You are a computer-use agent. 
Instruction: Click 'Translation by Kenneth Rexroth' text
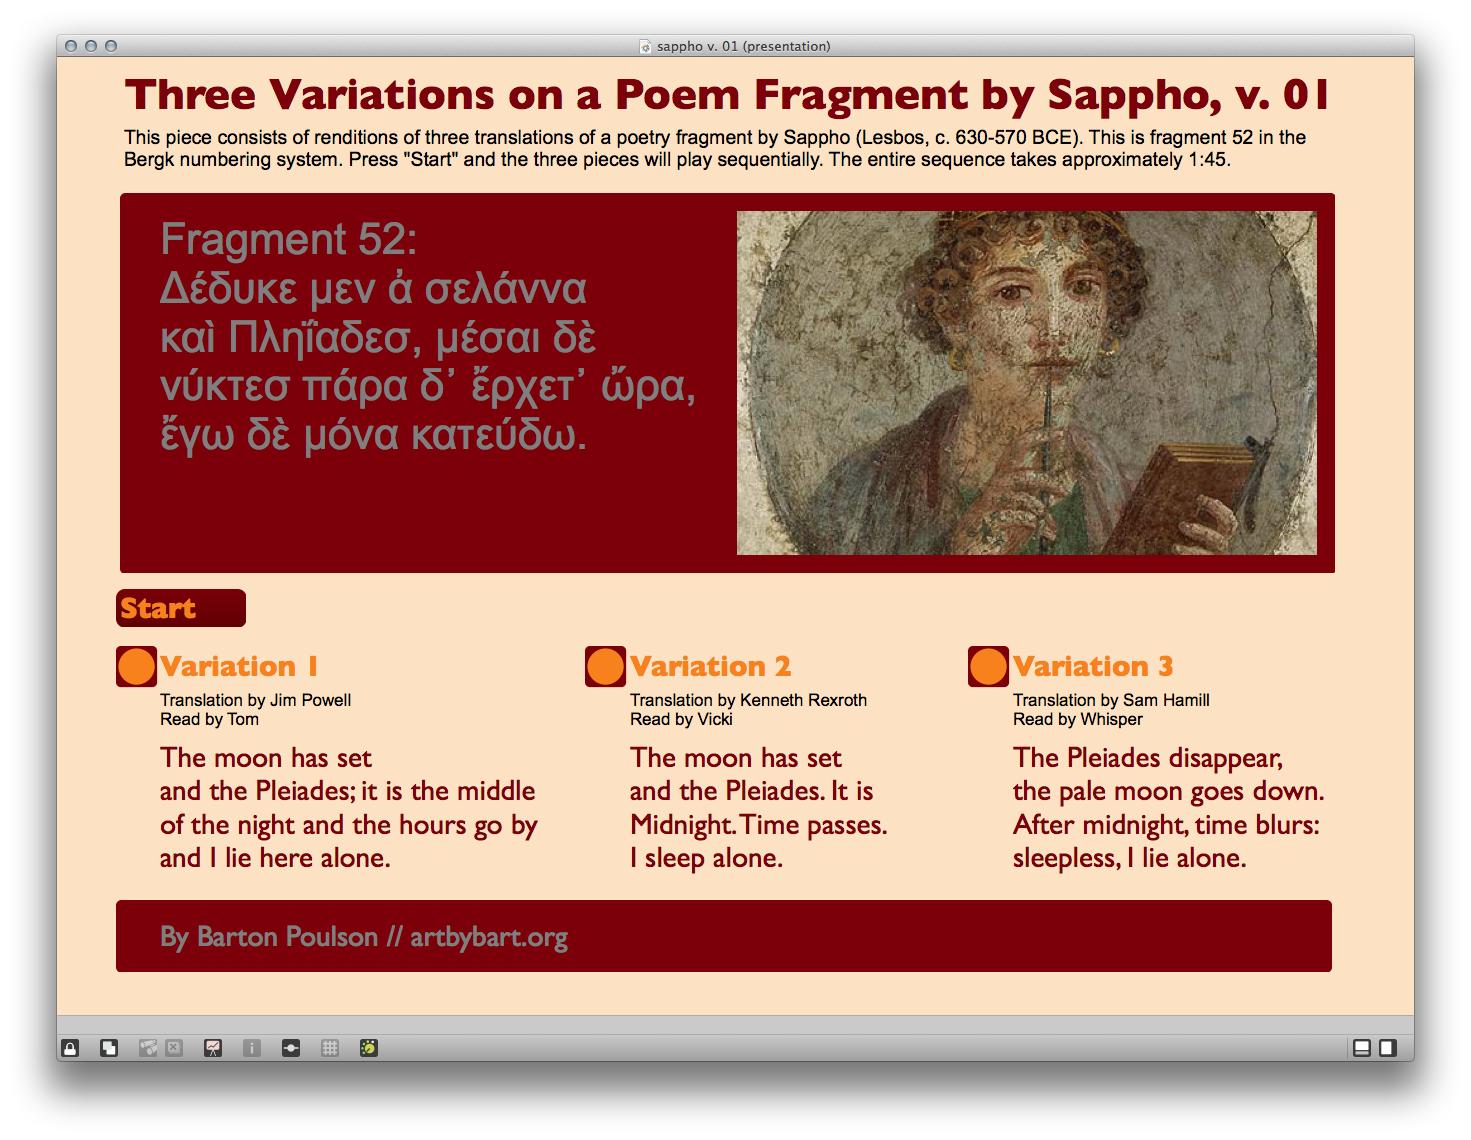748,700
